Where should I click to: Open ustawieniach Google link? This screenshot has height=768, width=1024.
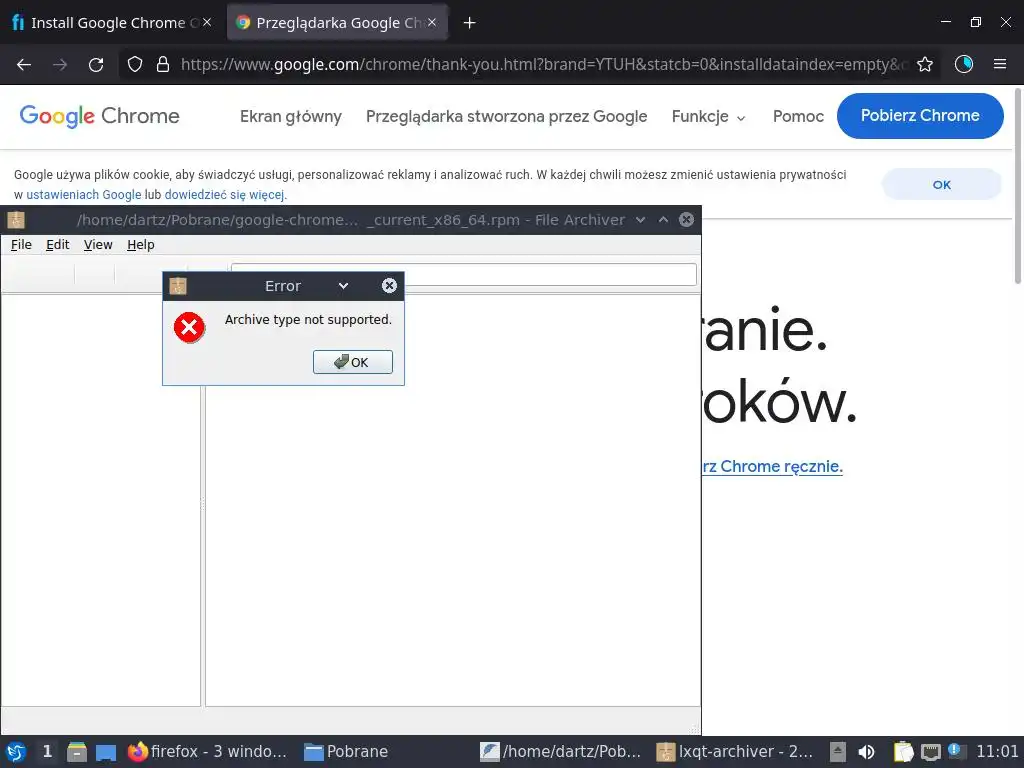pyautogui.click(x=84, y=195)
